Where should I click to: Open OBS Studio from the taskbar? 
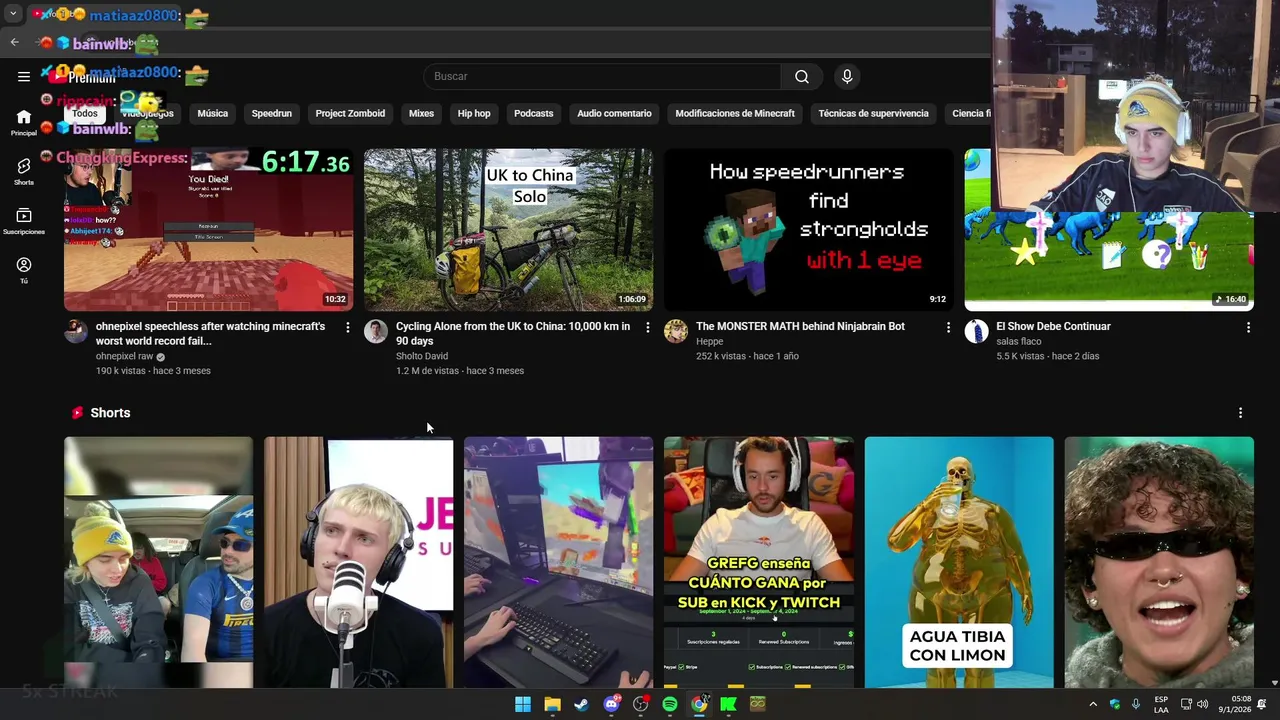point(640,704)
